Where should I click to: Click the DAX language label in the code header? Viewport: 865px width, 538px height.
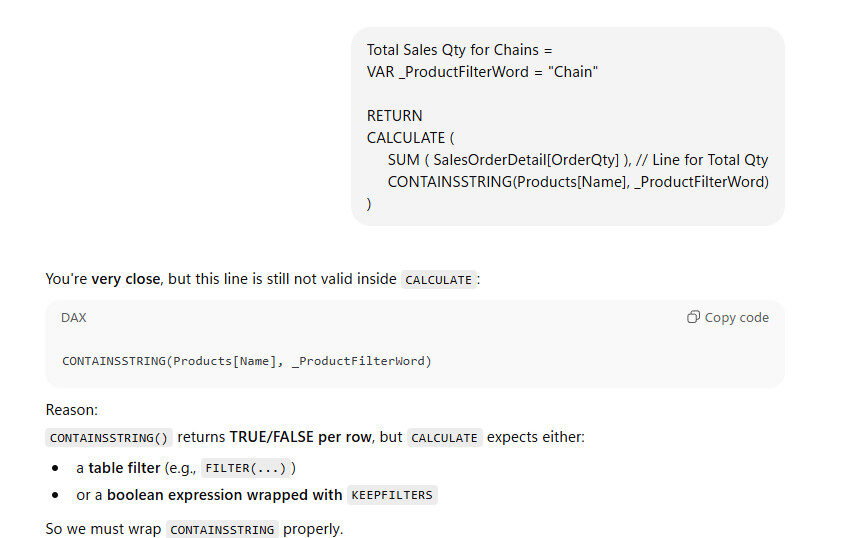pos(74,317)
